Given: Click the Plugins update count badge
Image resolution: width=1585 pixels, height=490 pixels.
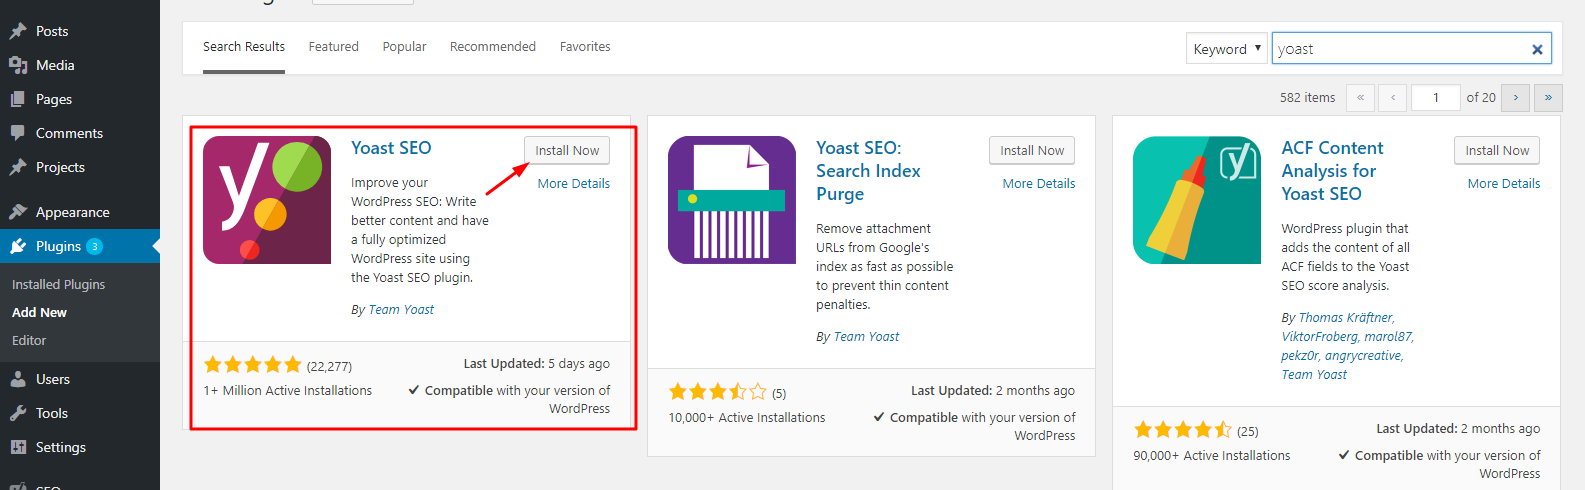Looking at the screenshot, I should 94,246.
